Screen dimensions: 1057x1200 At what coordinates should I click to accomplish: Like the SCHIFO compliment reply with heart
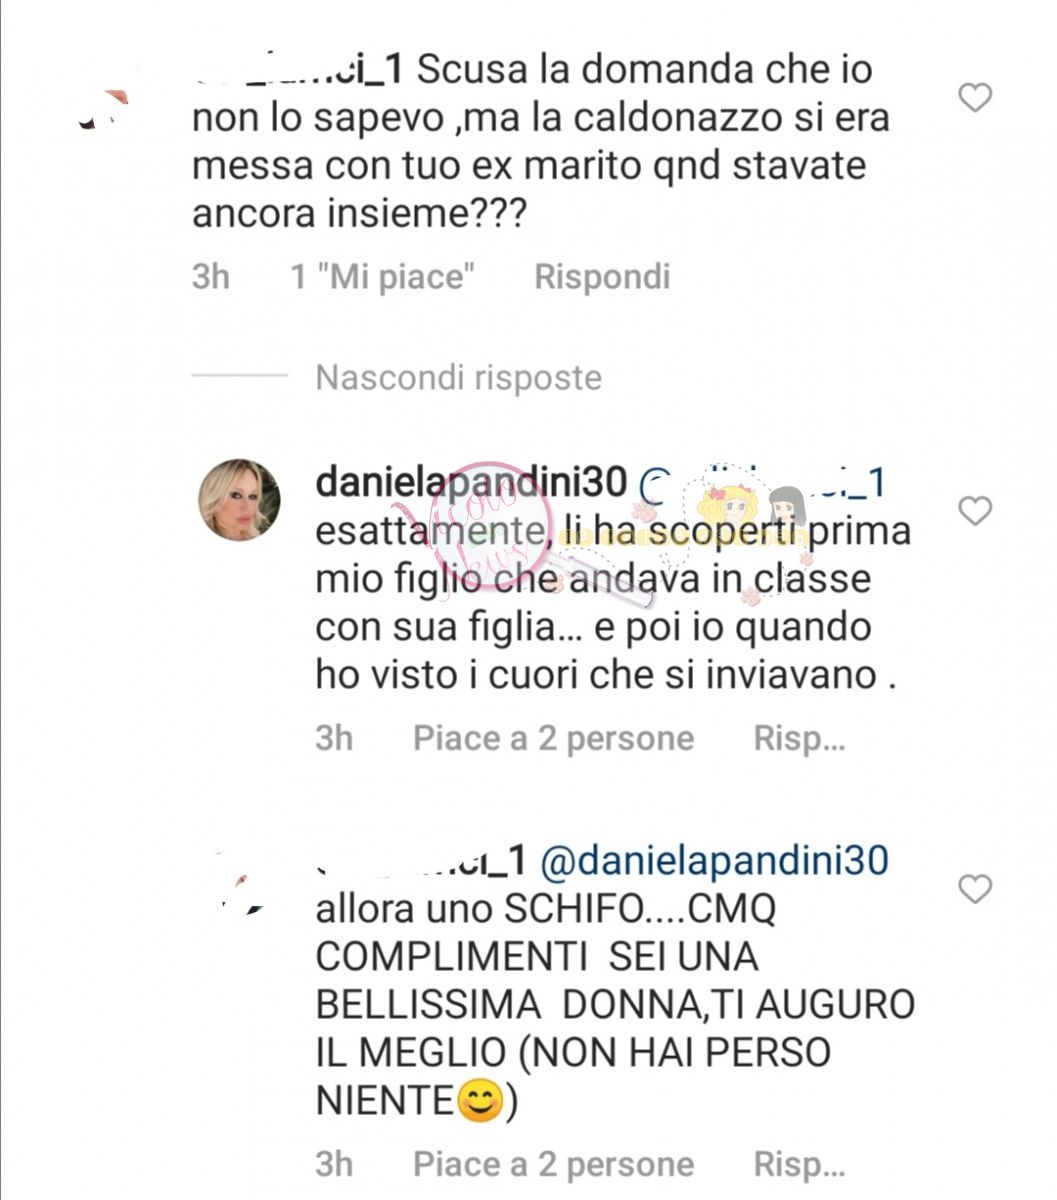975,888
